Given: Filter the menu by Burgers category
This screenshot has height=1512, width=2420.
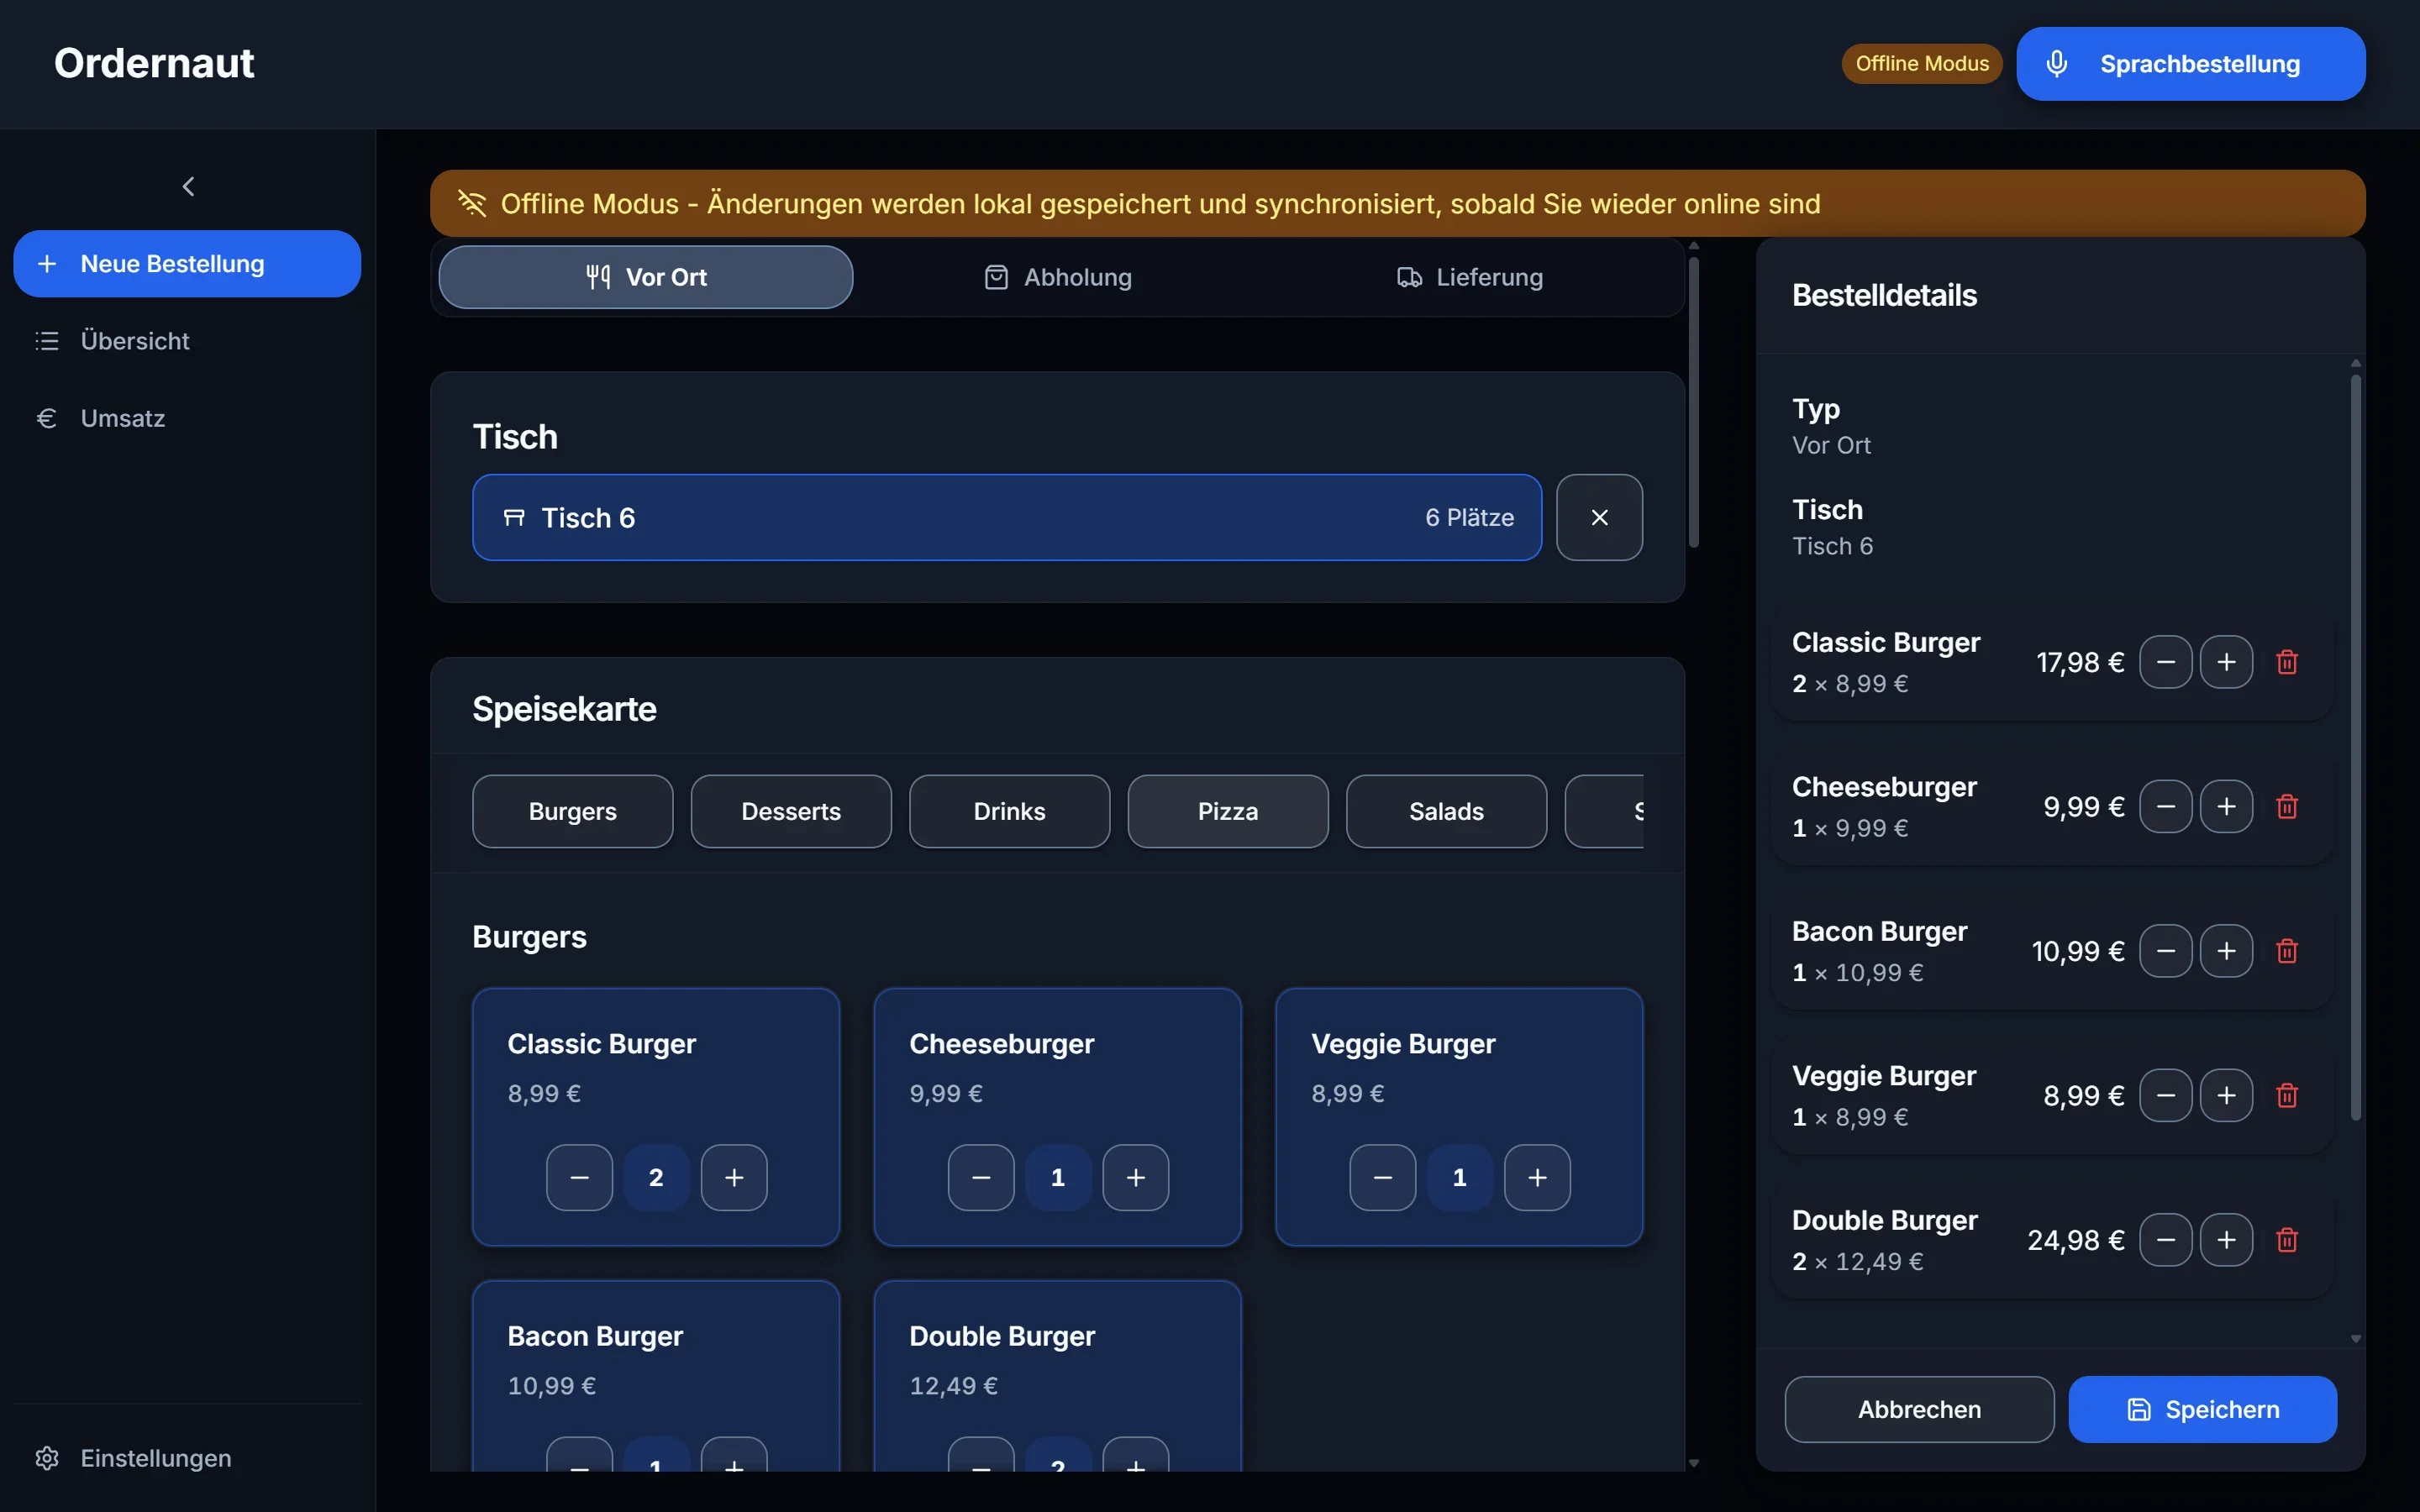Looking at the screenshot, I should click(x=573, y=811).
